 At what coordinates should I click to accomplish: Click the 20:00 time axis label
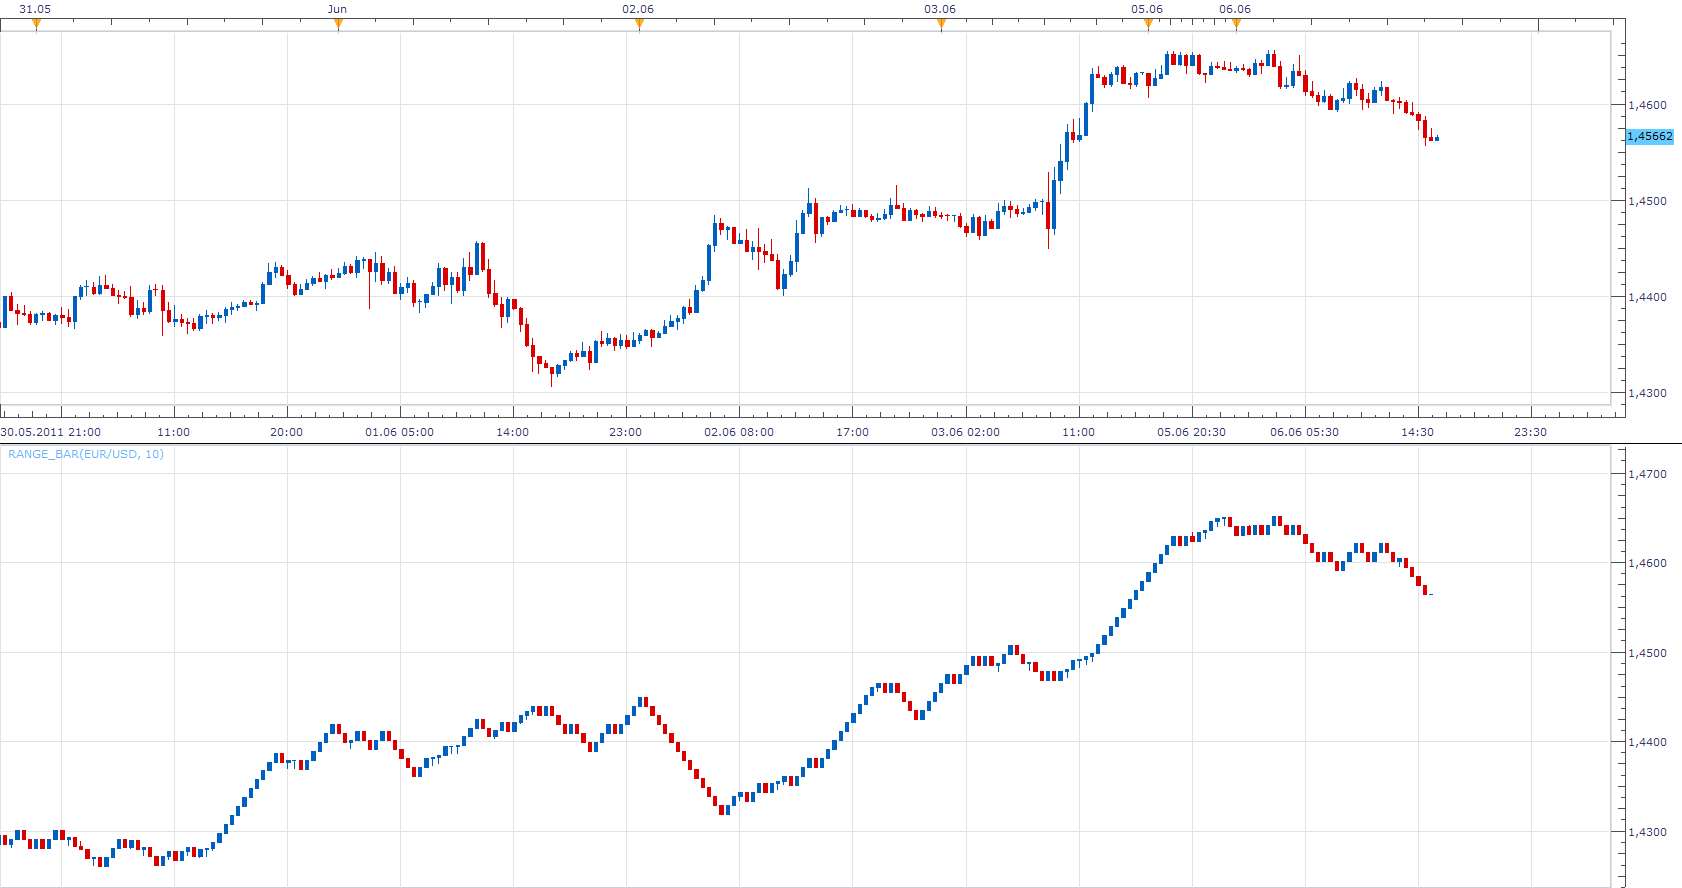[287, 432]
